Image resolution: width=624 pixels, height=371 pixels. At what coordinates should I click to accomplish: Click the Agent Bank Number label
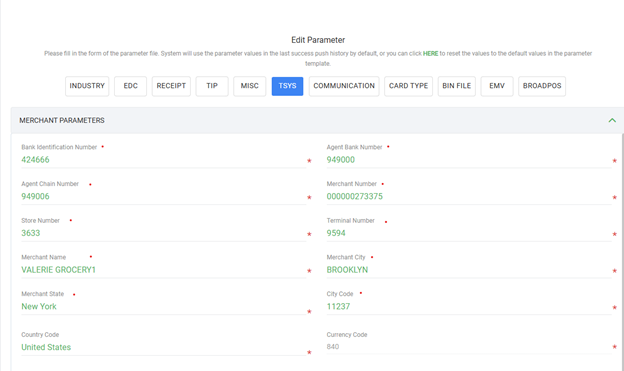point(354,147)
